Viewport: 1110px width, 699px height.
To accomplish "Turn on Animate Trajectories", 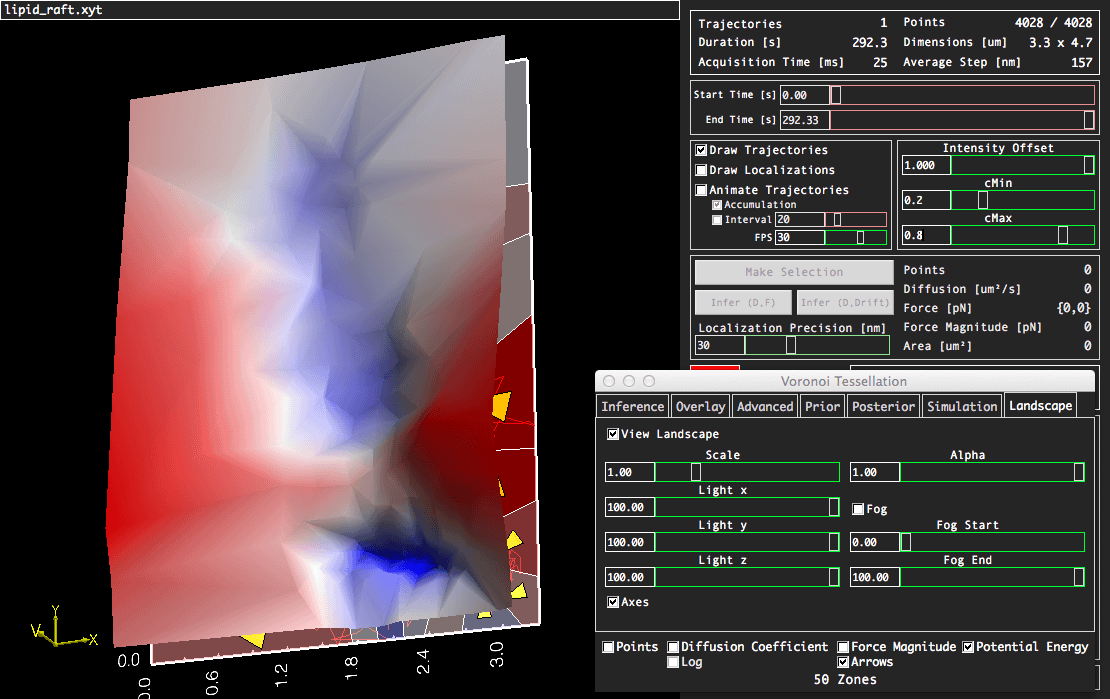I will click(702, 190).
